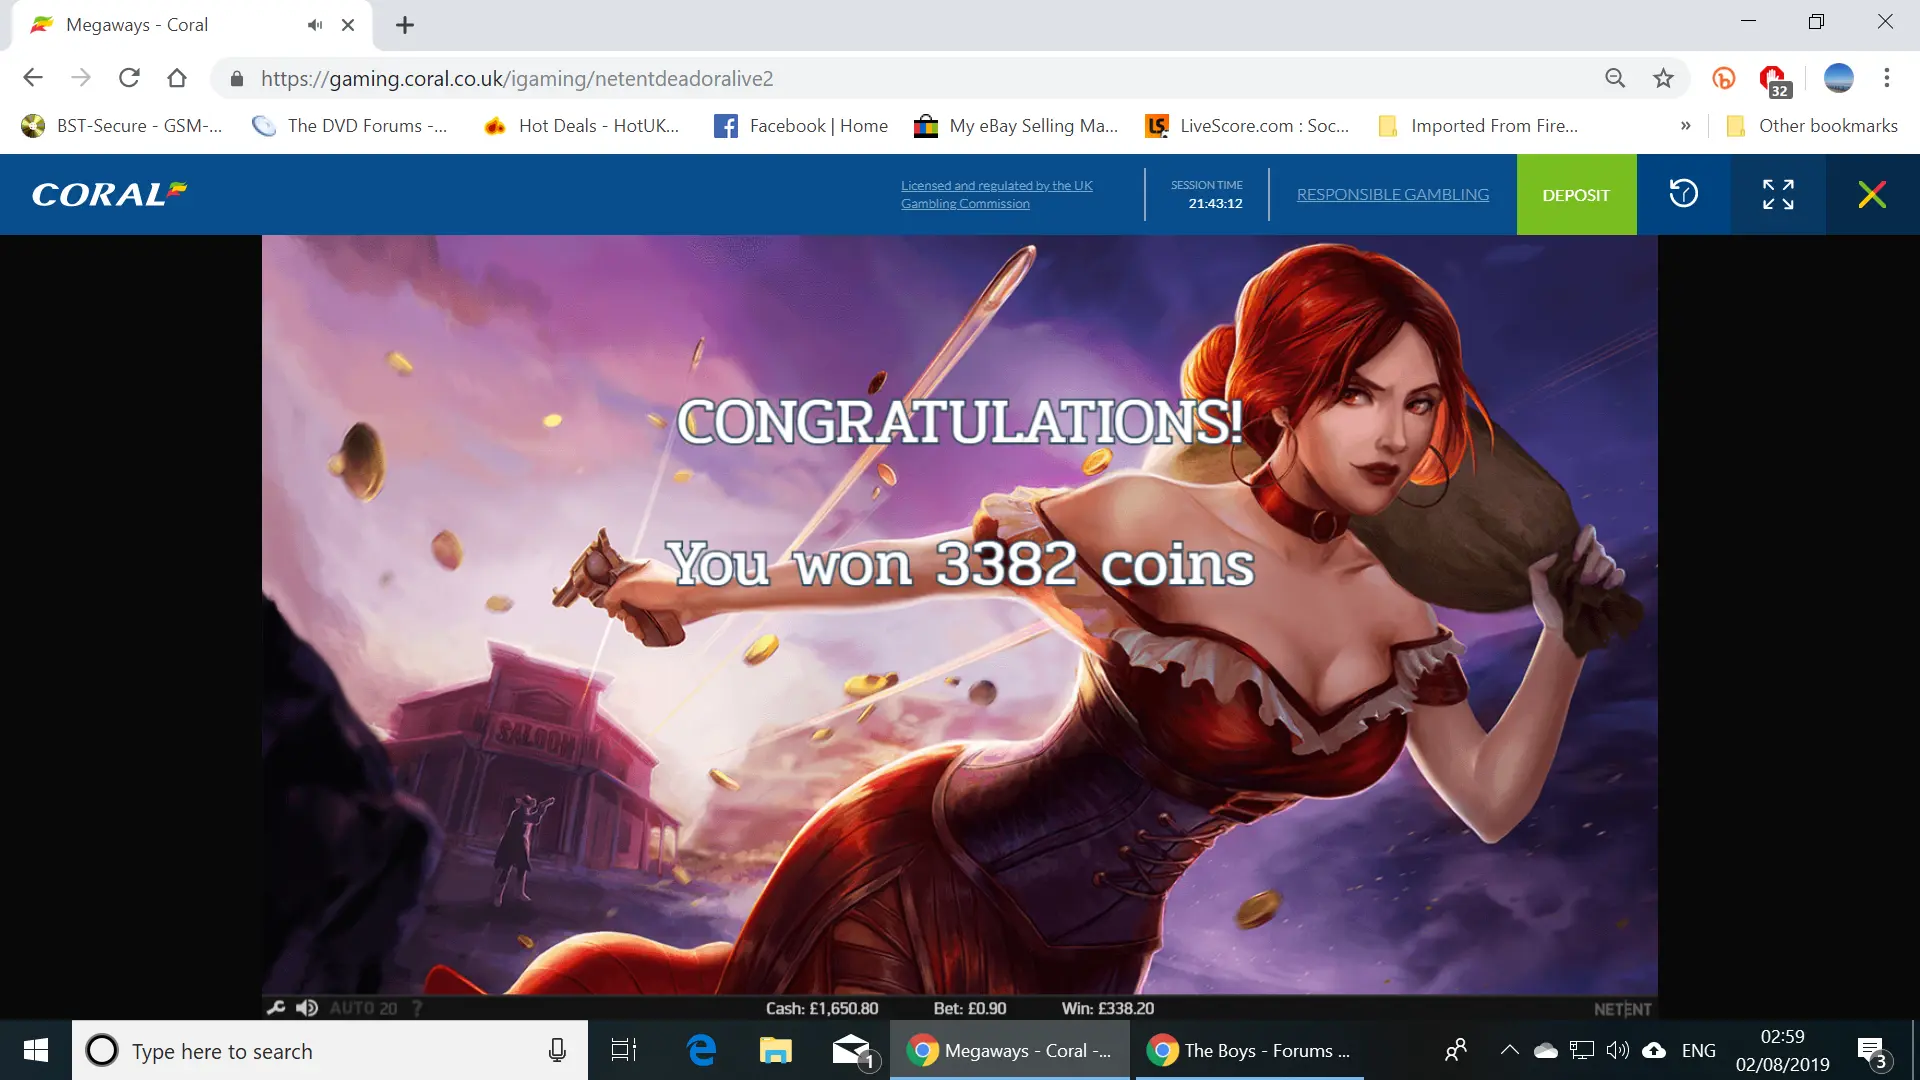Open UK Gambling Commission licence link
The height and width of the screenshot is (1080, 1920).
click(x=996, y=194)
